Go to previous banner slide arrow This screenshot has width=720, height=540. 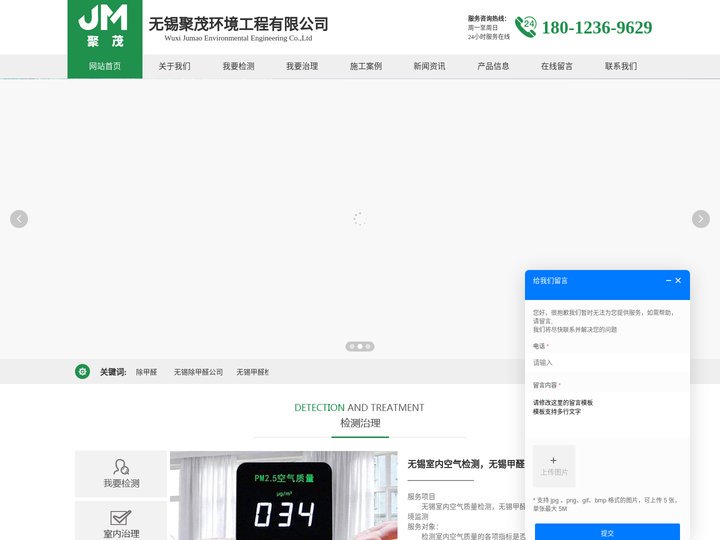[x=19, y=219]
